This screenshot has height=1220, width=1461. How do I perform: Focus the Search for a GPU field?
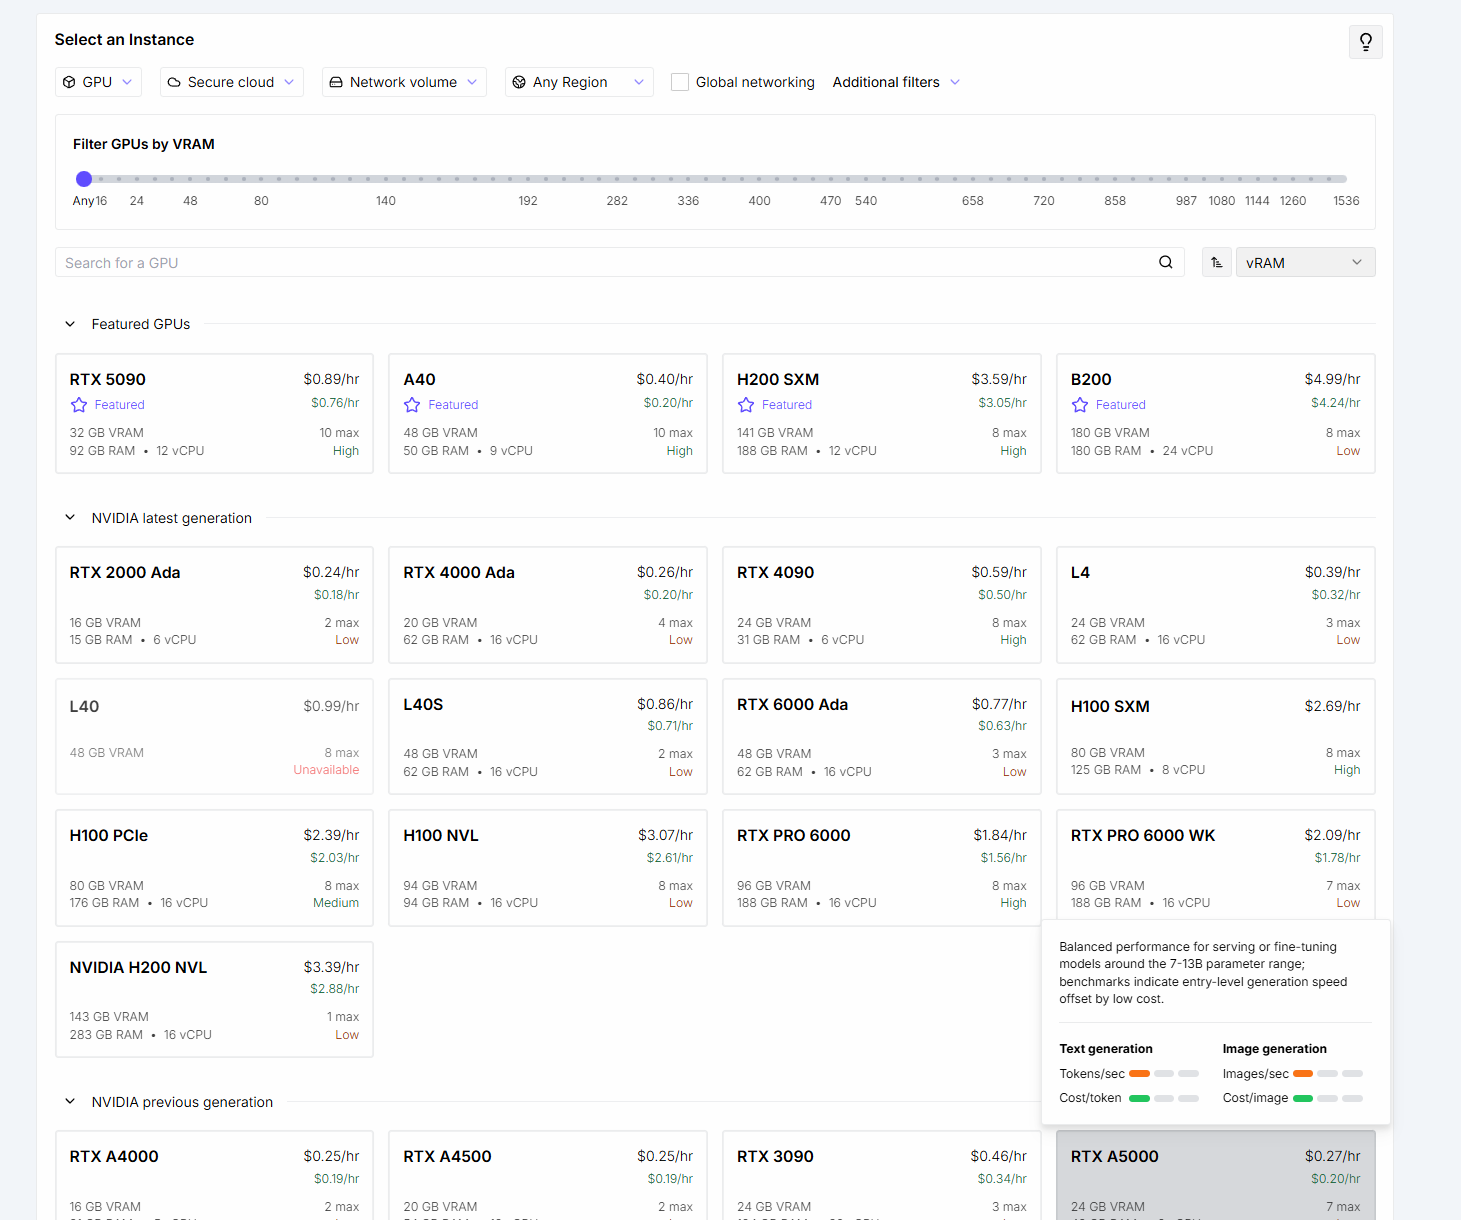pyautogui.click(x=620, y=262)
